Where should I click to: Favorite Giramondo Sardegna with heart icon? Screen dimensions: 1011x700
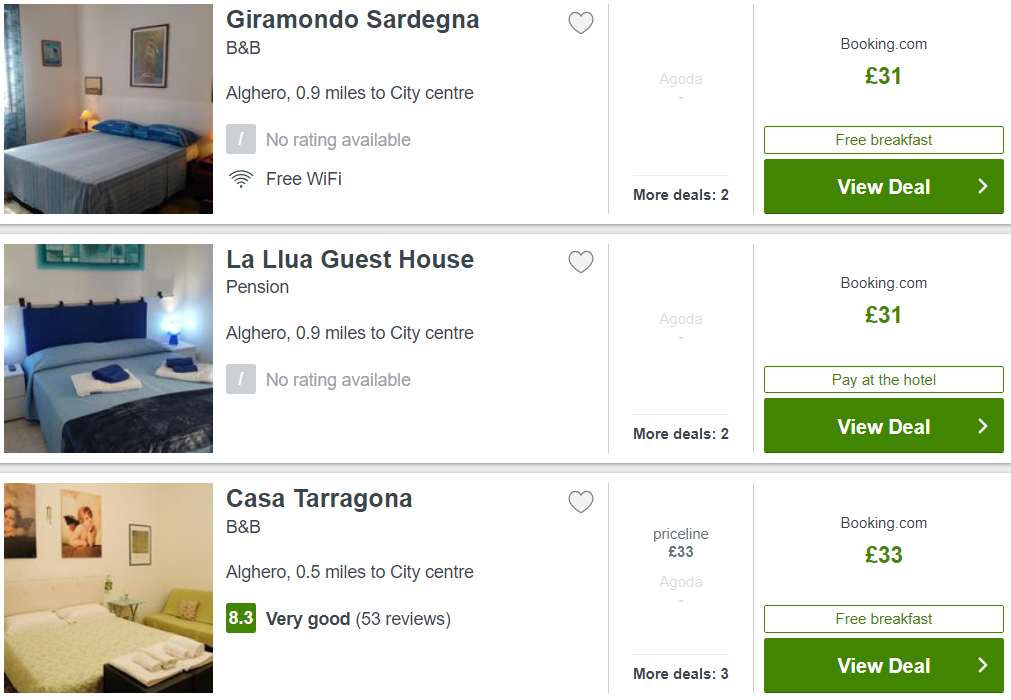pyautogui.click(x=580, y=23)
